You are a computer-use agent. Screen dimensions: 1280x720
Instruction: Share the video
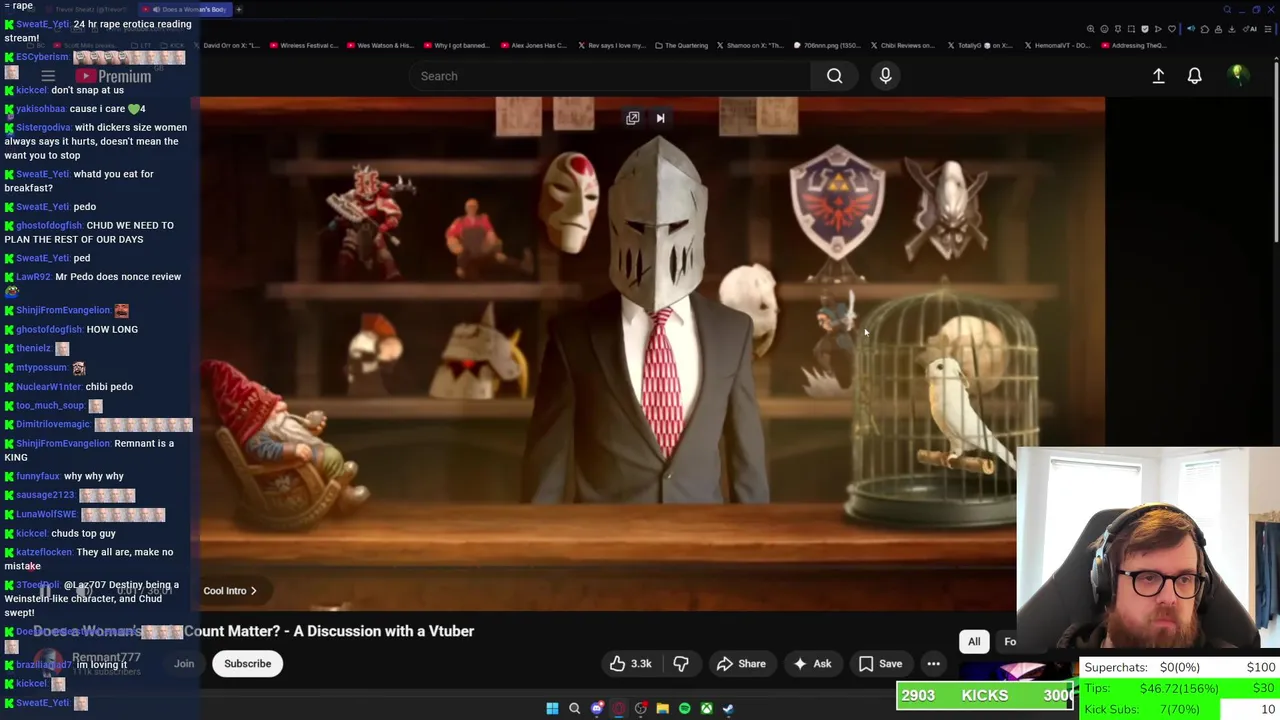[741, 664]
